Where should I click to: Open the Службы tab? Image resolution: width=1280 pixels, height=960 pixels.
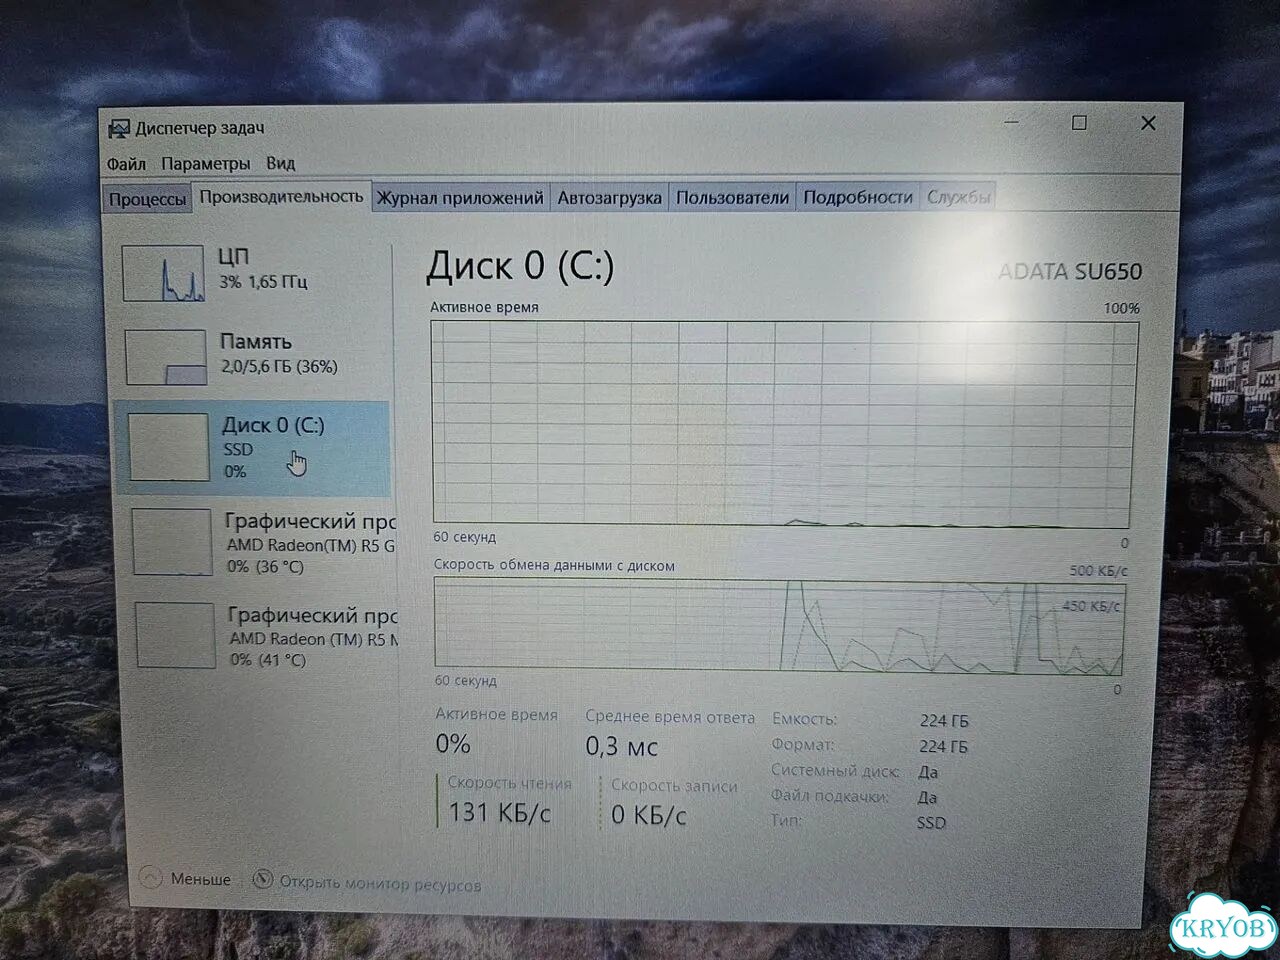pyautogui.click(x=958, y=197)
